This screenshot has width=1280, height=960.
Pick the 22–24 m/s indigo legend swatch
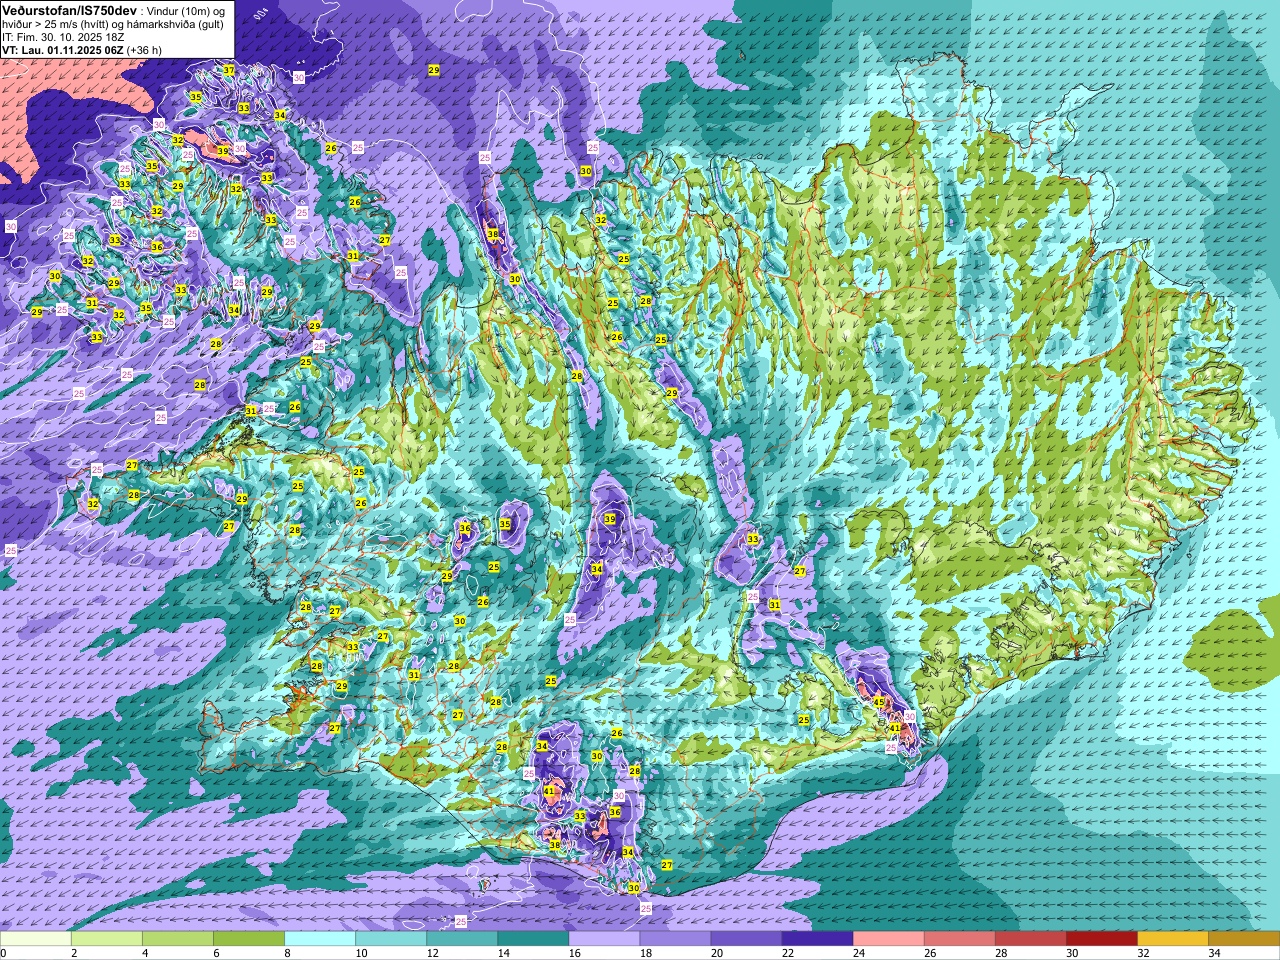click(x=817, y=939)
